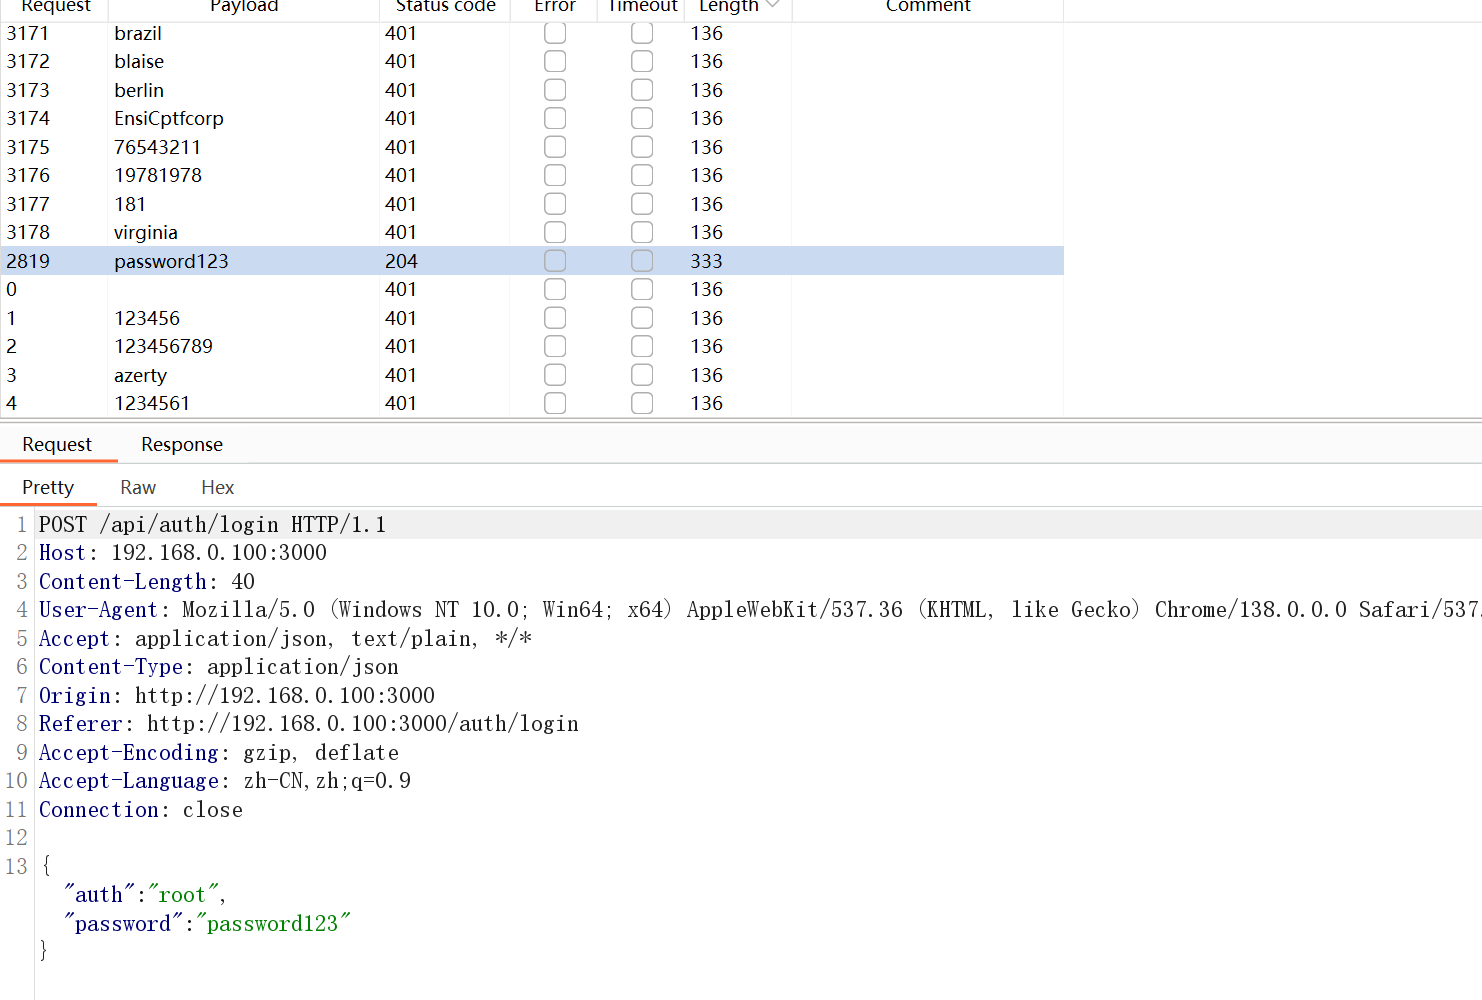This screenshot has height=1000, width=1482.
Task: Click the POST /api/auth/login request line
Action: point(212,524)
